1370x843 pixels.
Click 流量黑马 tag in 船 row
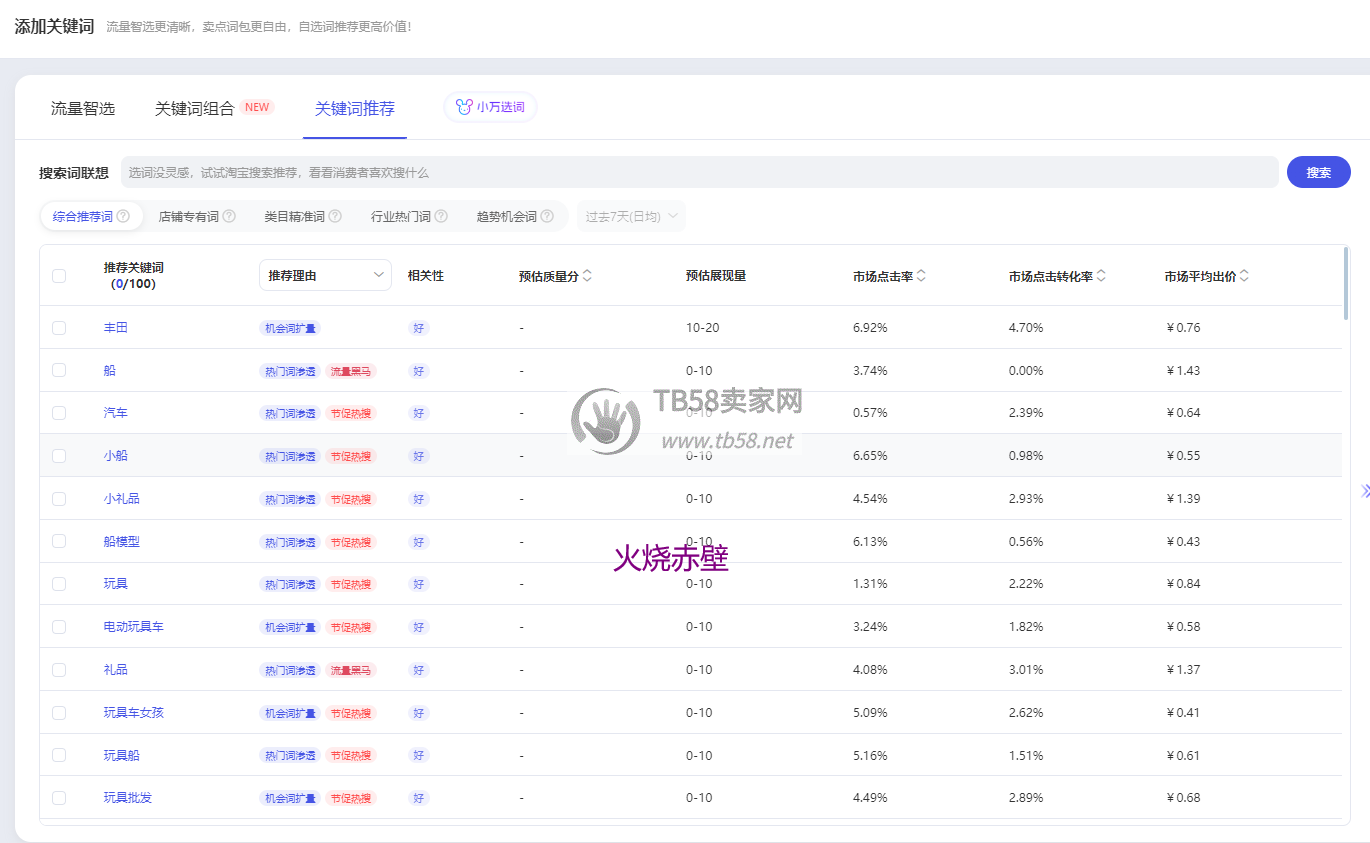(351, 371)
